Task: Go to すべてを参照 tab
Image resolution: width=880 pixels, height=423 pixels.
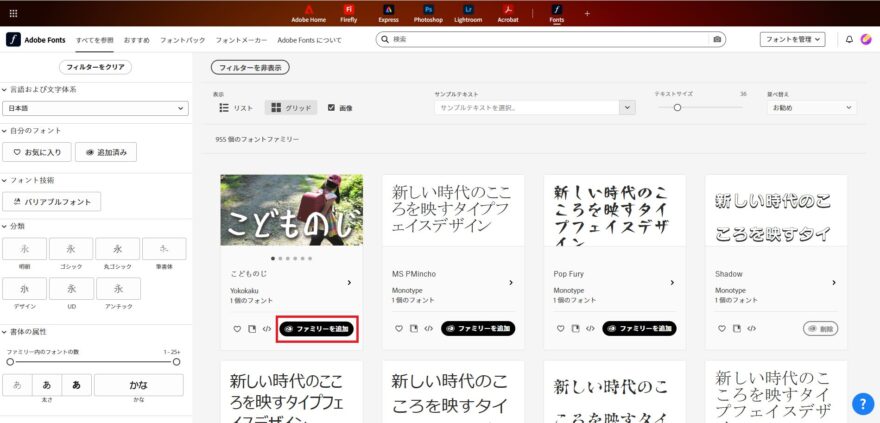Action: [x=94, y=40]
